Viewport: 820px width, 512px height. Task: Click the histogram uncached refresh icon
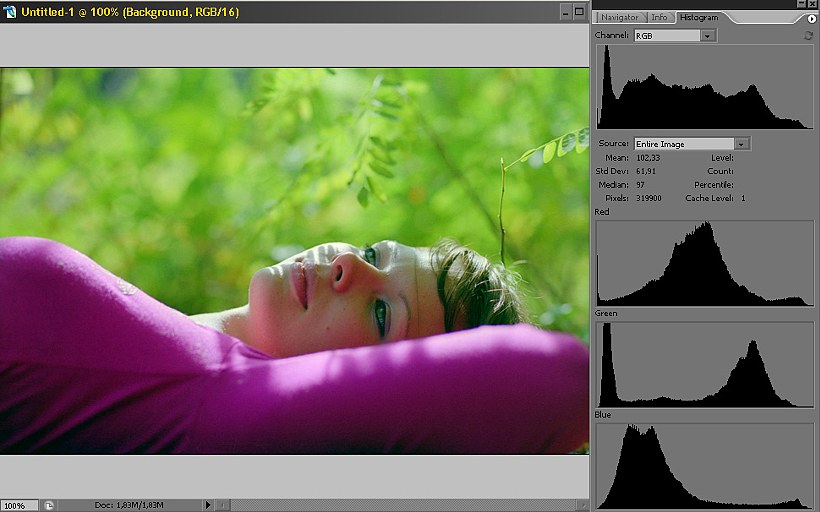808,36
